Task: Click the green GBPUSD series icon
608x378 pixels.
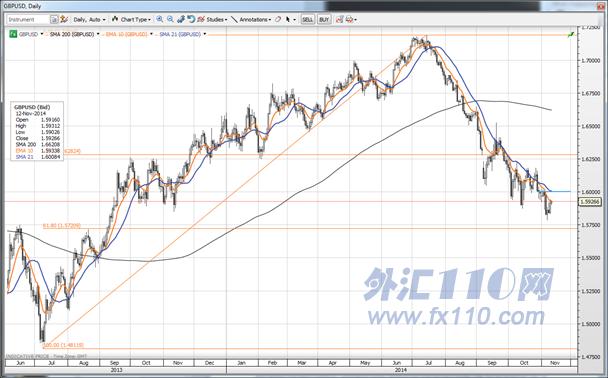Action: pyautogui.click(x=13, y=34)
